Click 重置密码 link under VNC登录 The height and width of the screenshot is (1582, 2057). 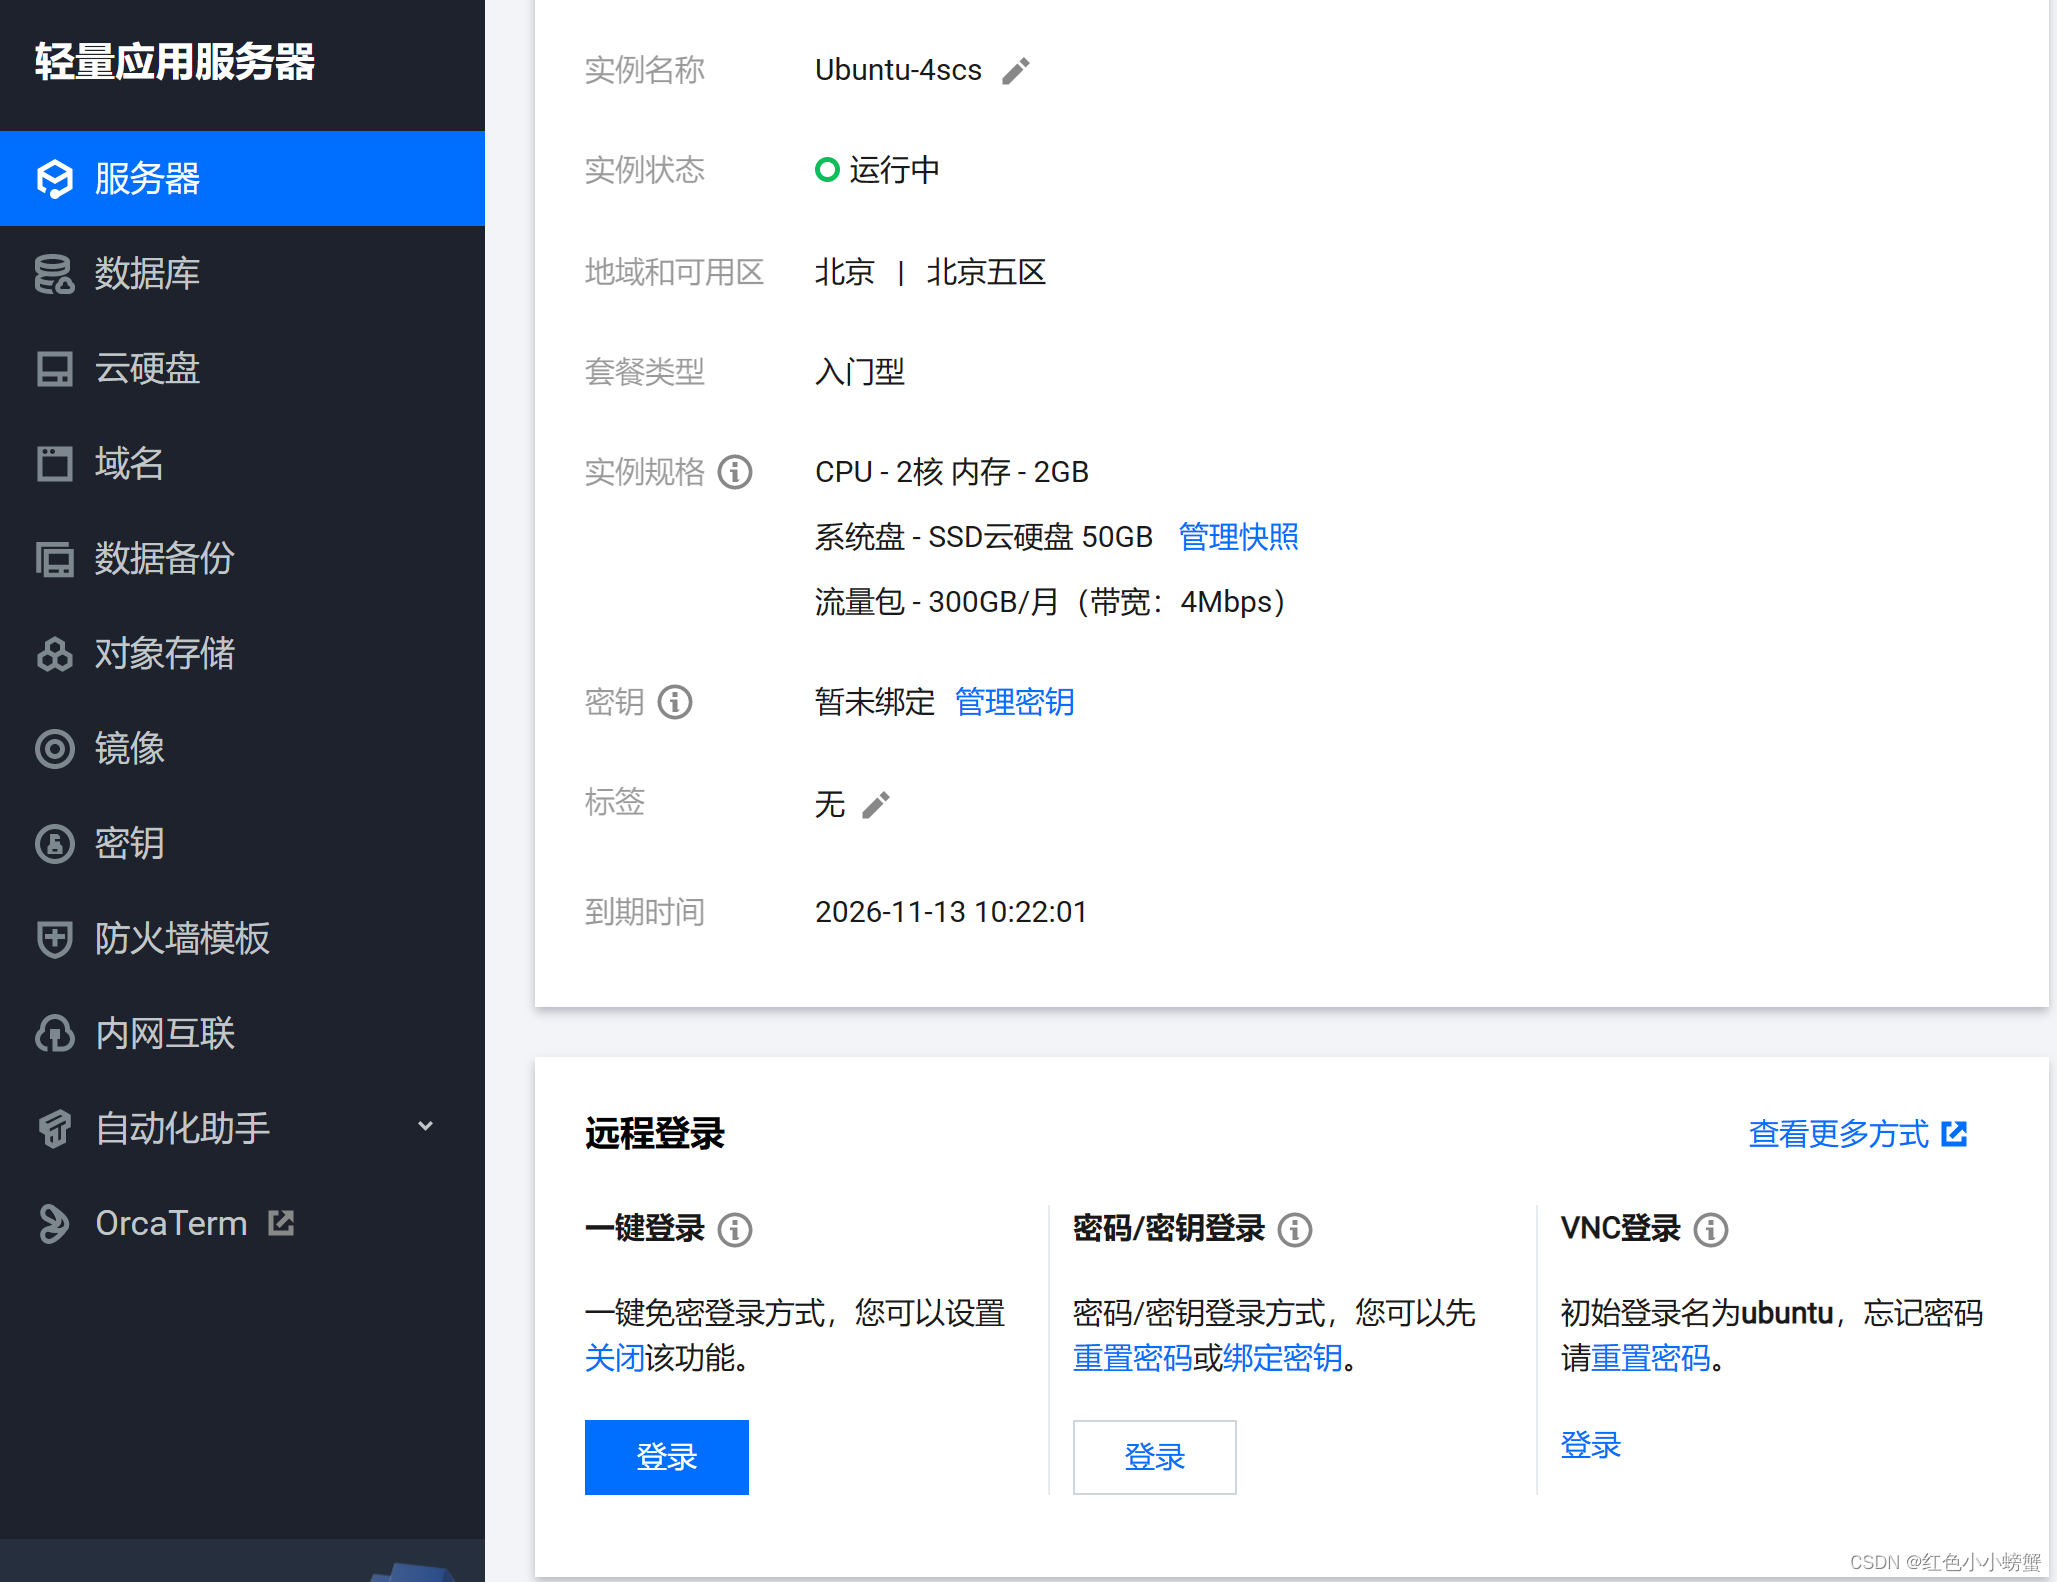click(1650, 1358)
